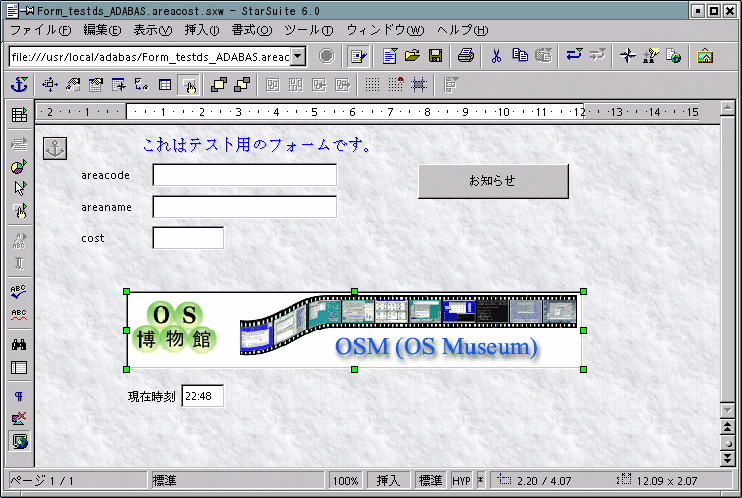This screenshot has height=498, width=742.
Task: Toggle helplines while moving icon
Action: 418,85
